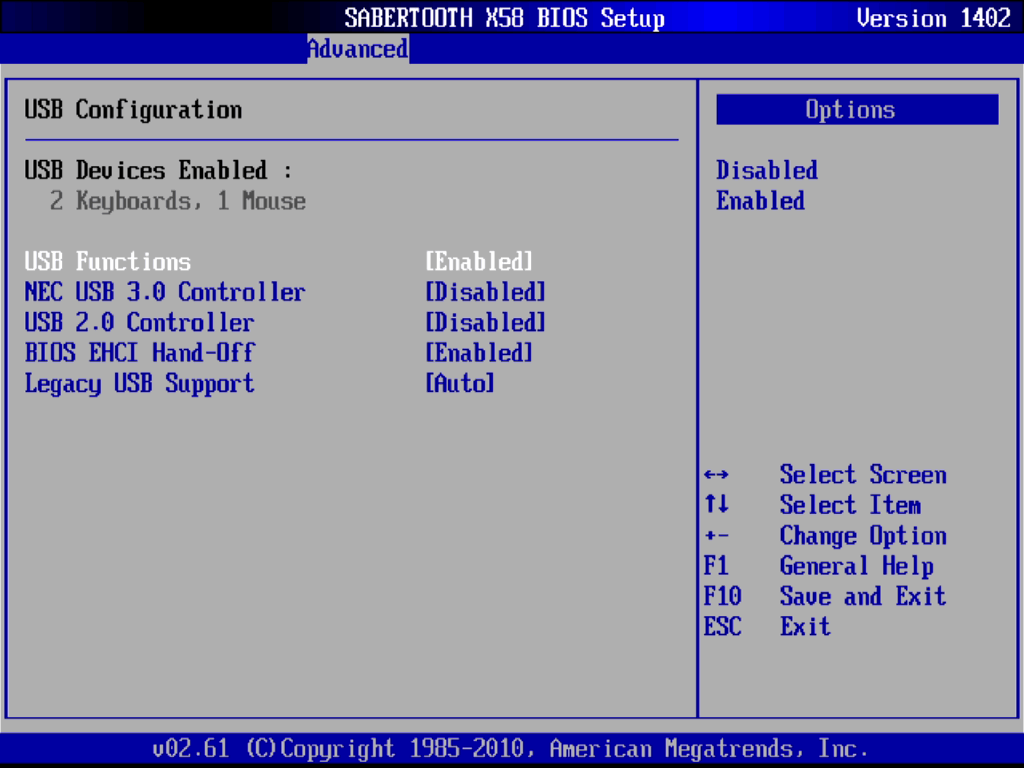
Task: Click General Help text
Action: pyautogui.click(x=856, y=566)
